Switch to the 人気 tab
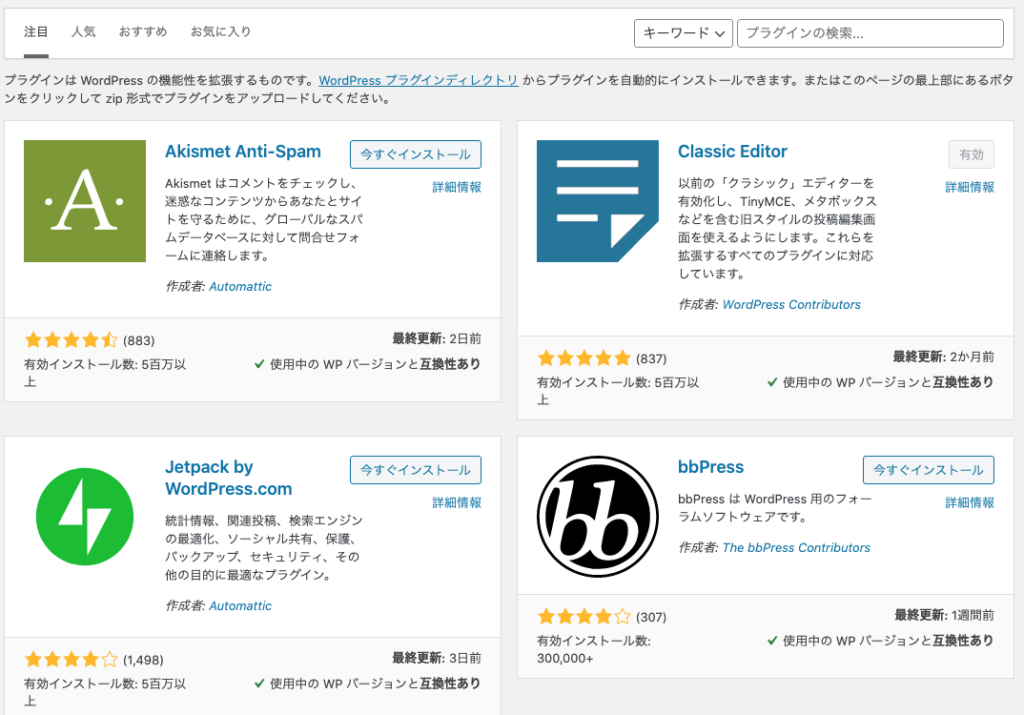 tap(84, 31)
